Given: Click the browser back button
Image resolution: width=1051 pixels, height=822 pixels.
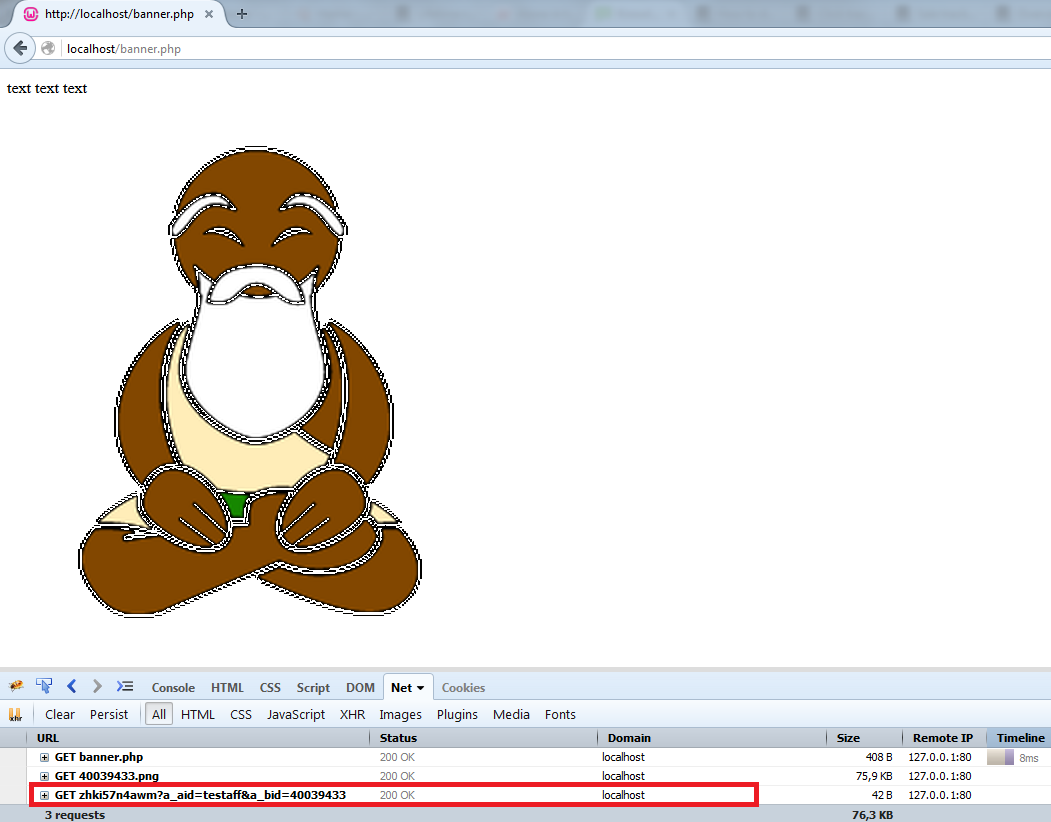Looking at the screenshot, I should pos(20,48).
